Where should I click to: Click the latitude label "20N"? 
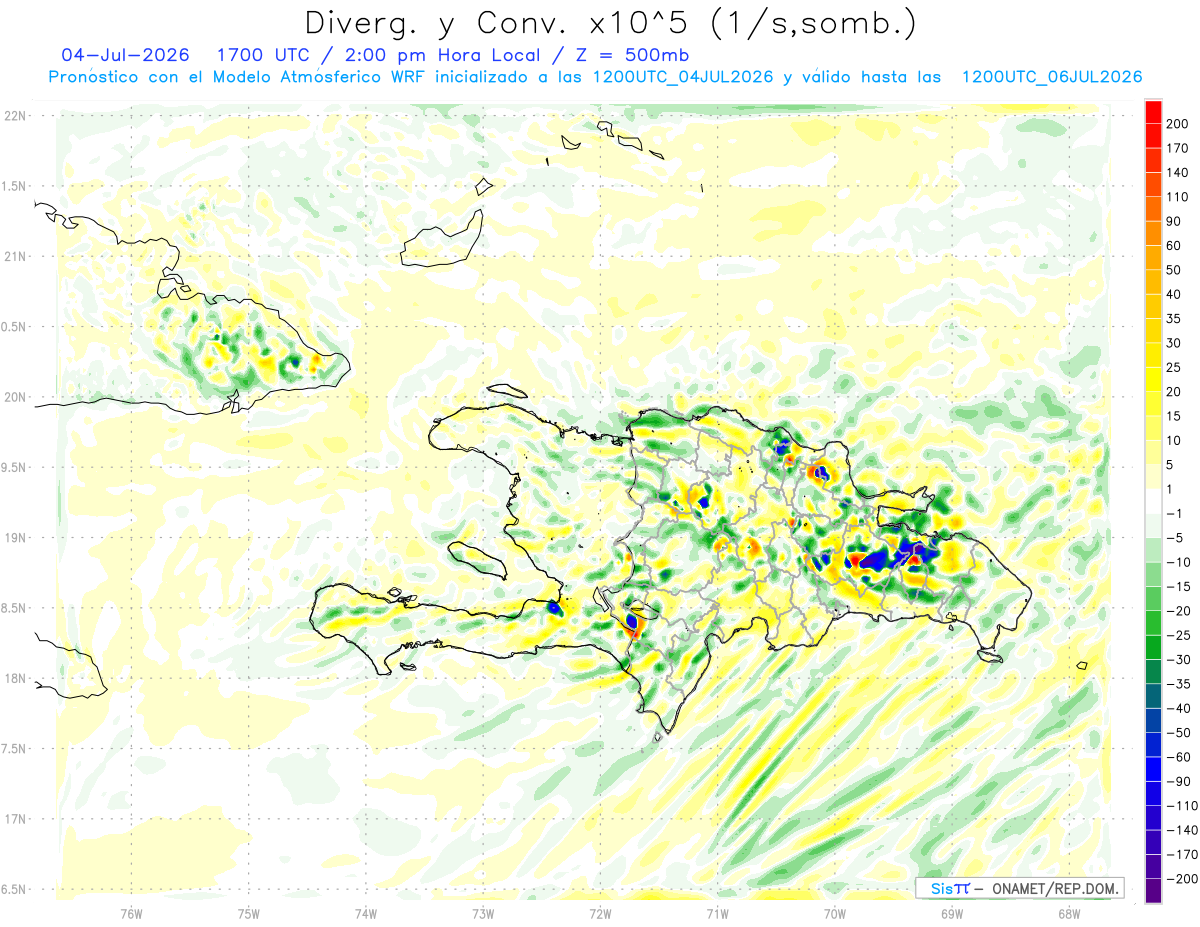coord(15,397)
